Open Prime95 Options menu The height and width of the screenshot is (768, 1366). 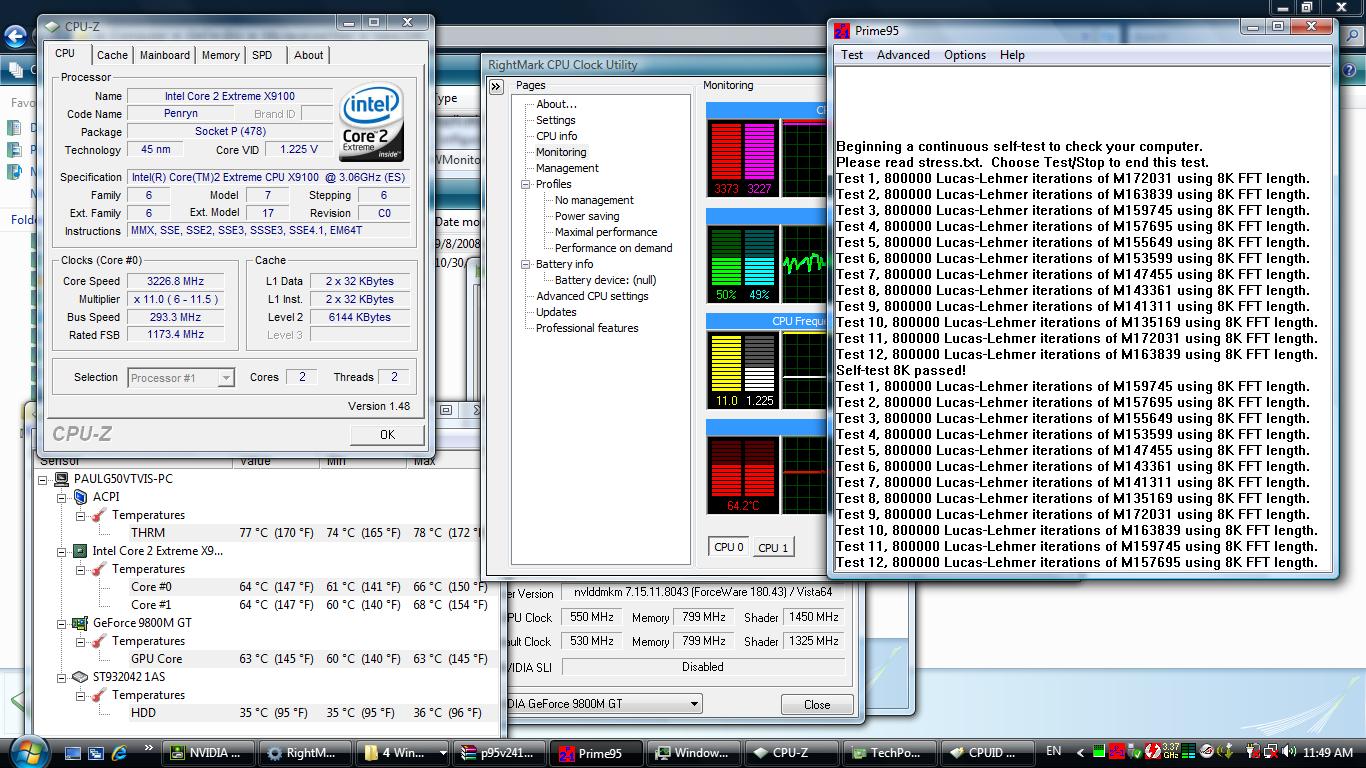pyautogui.click(x=965, y=55)
